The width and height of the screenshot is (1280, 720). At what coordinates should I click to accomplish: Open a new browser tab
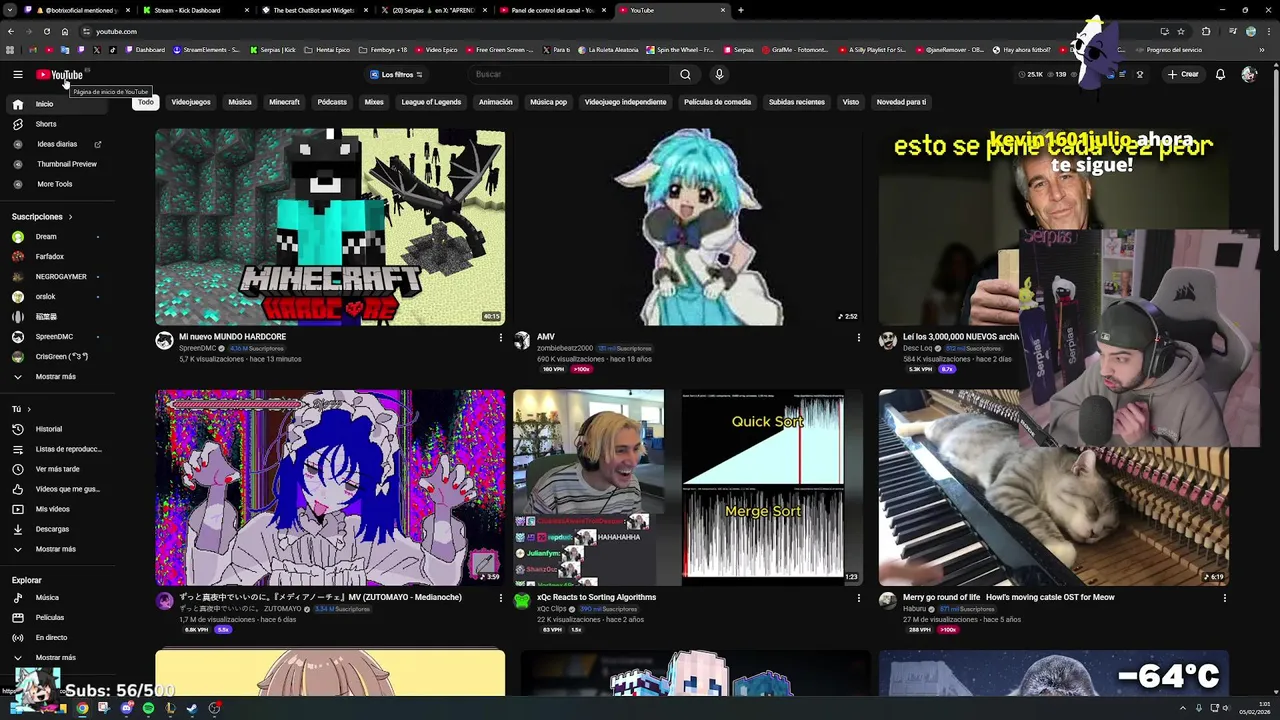point(740,10)
